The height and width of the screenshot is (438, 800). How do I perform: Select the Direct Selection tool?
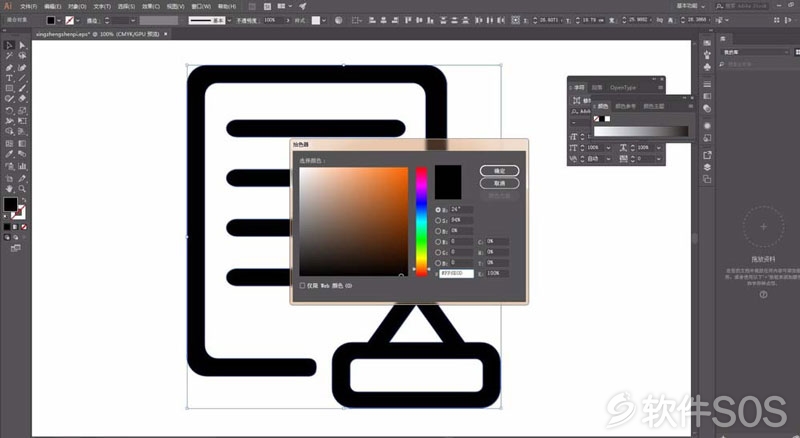(x=22, y=45)
